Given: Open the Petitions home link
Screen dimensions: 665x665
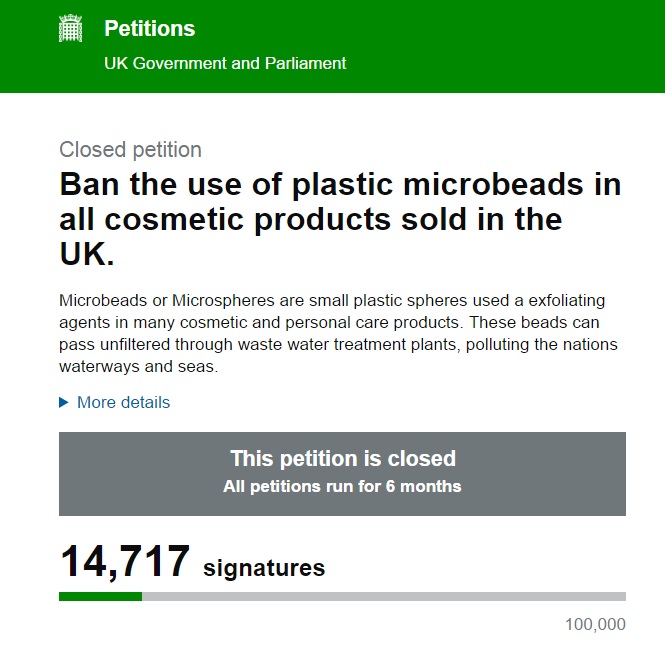Looking at the screenshot, I should (149, 29).
